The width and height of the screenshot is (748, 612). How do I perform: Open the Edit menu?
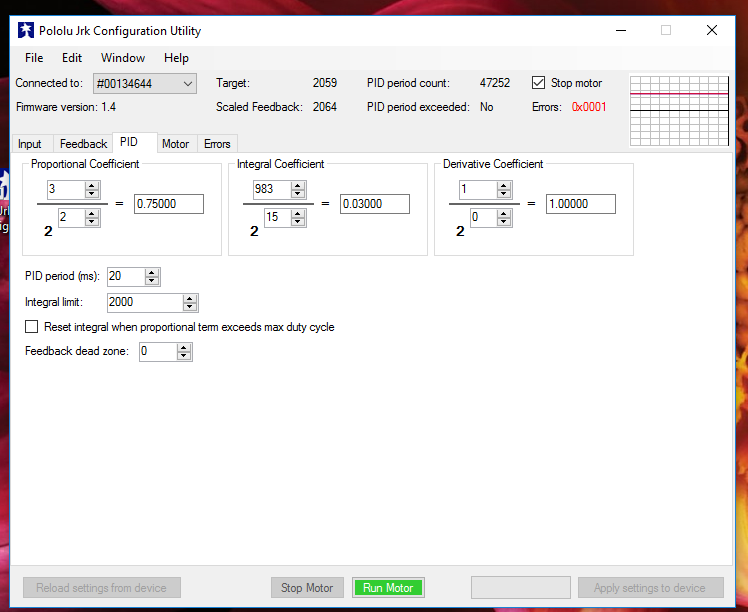72,58
